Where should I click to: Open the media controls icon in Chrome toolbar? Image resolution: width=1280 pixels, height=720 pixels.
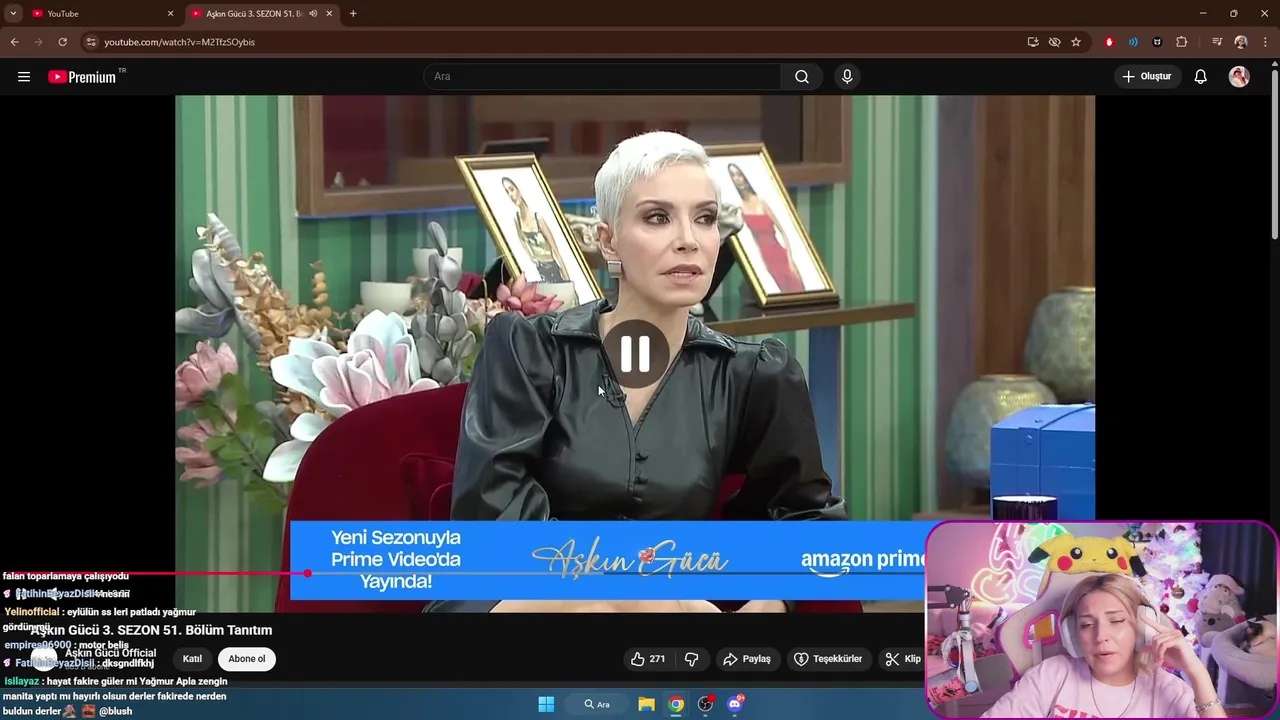[x=1217, y=42]
